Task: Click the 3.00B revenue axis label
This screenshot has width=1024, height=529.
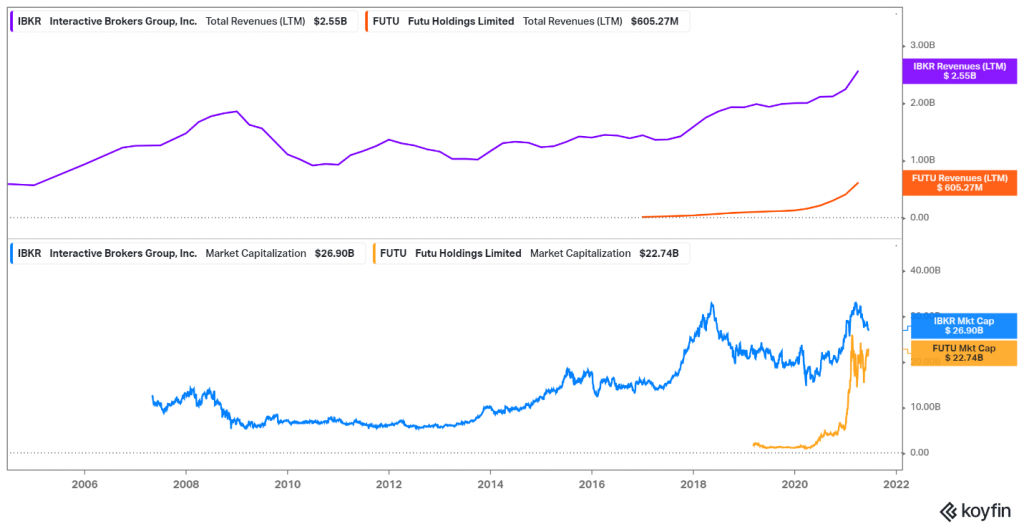Action: 923,45
